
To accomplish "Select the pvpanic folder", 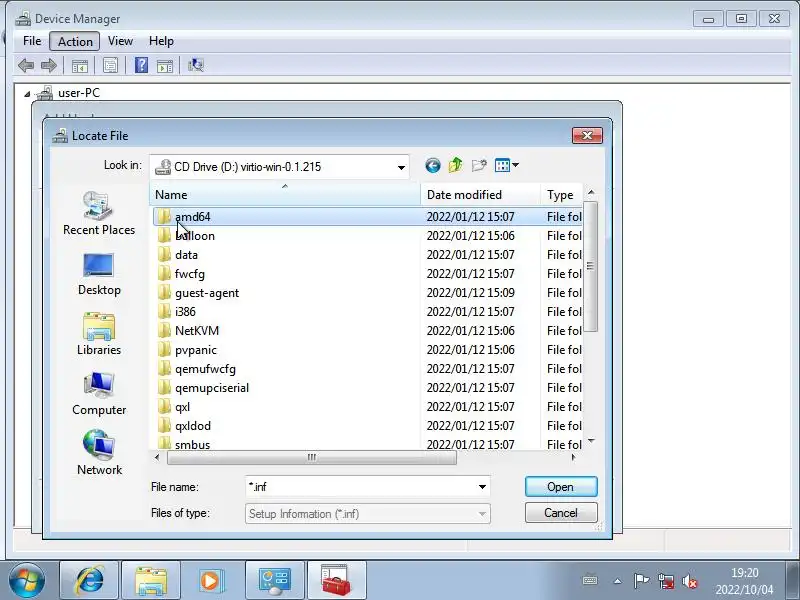I will 366,350.
